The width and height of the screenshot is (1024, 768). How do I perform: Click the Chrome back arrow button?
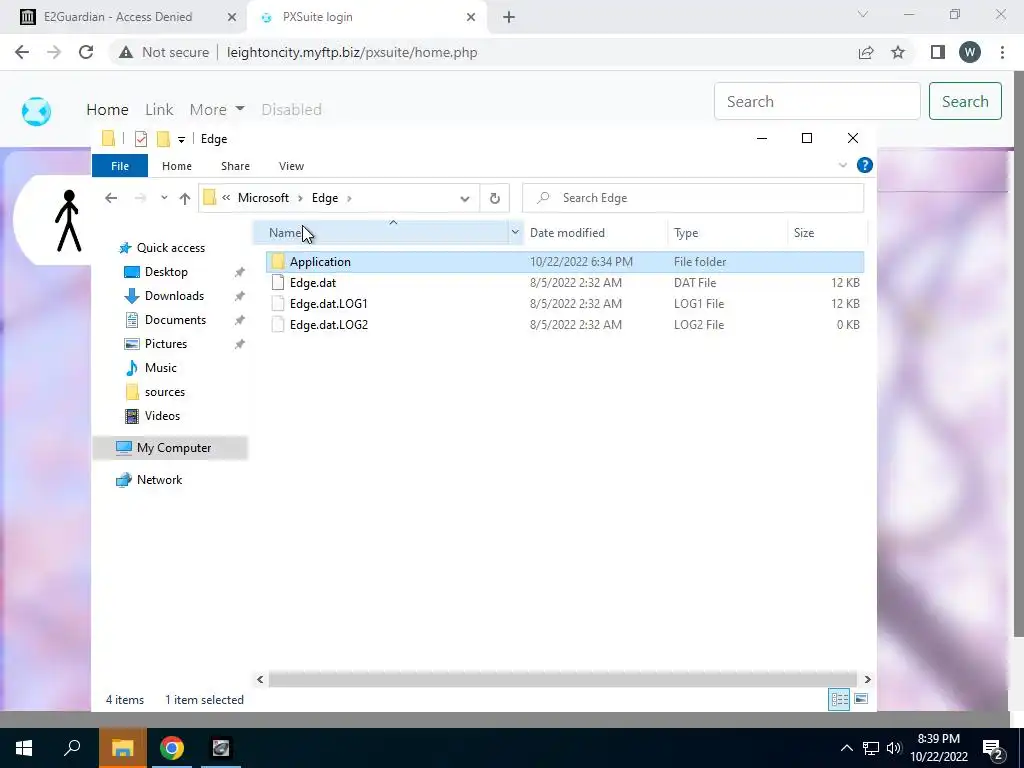(x=22, y=52)
